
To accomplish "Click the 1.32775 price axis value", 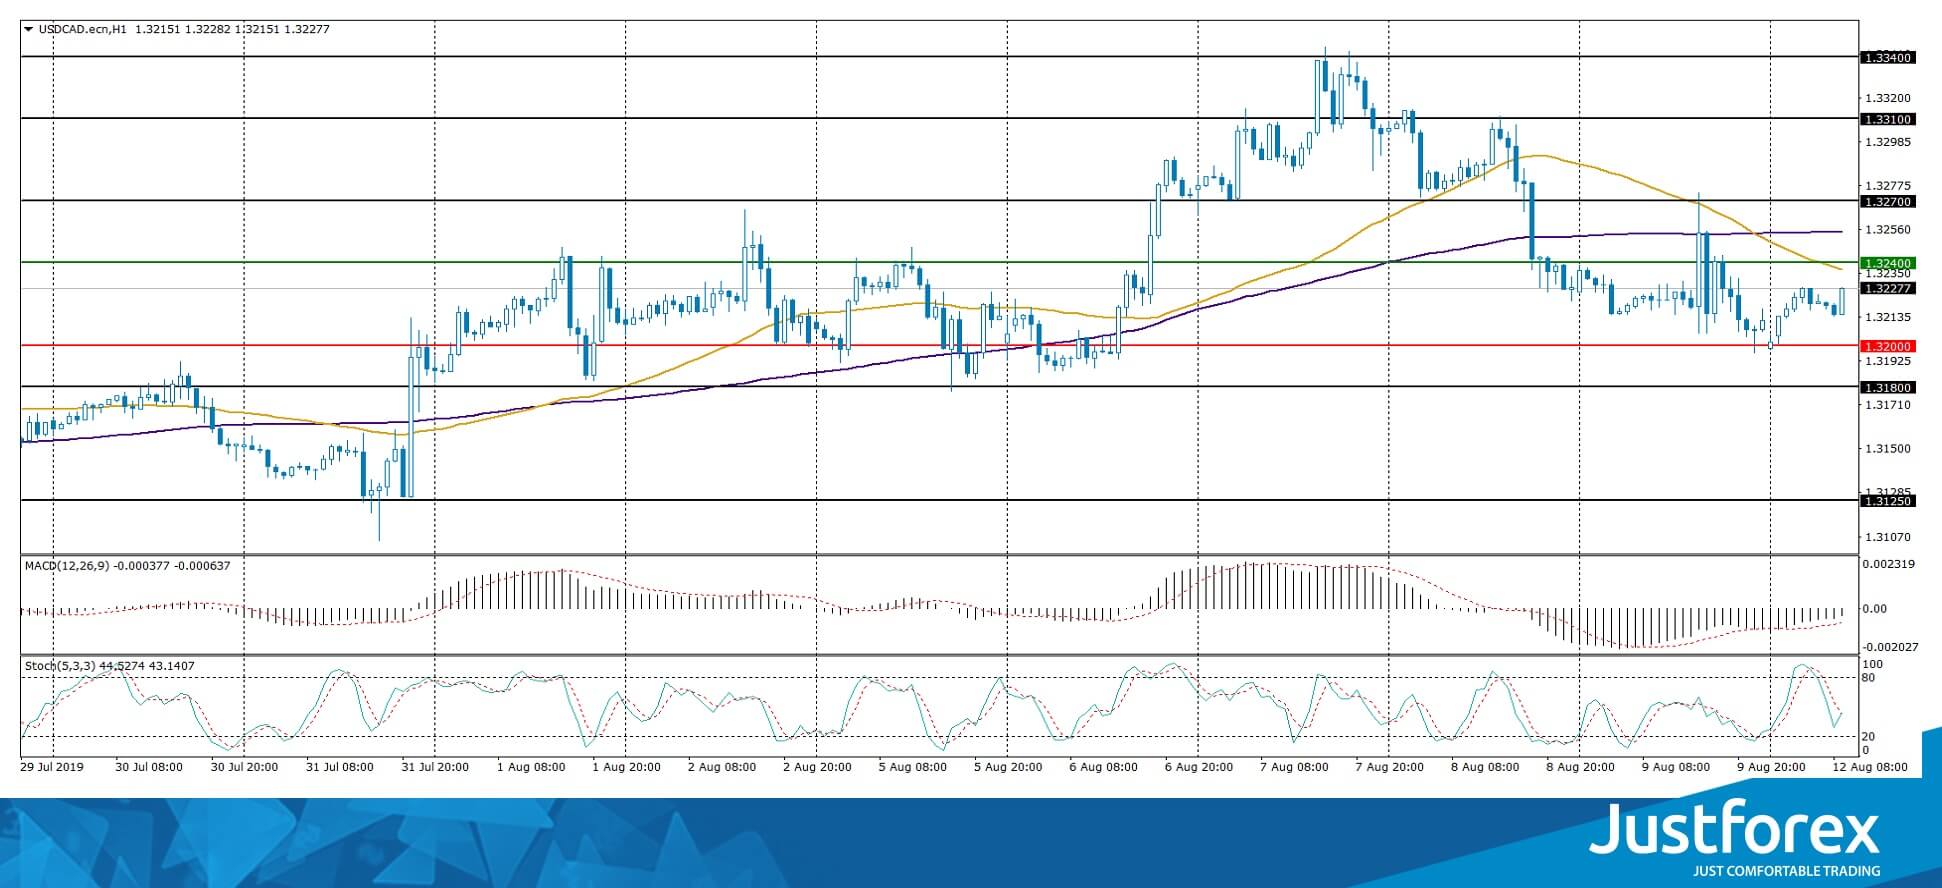I will (1887, 185).
